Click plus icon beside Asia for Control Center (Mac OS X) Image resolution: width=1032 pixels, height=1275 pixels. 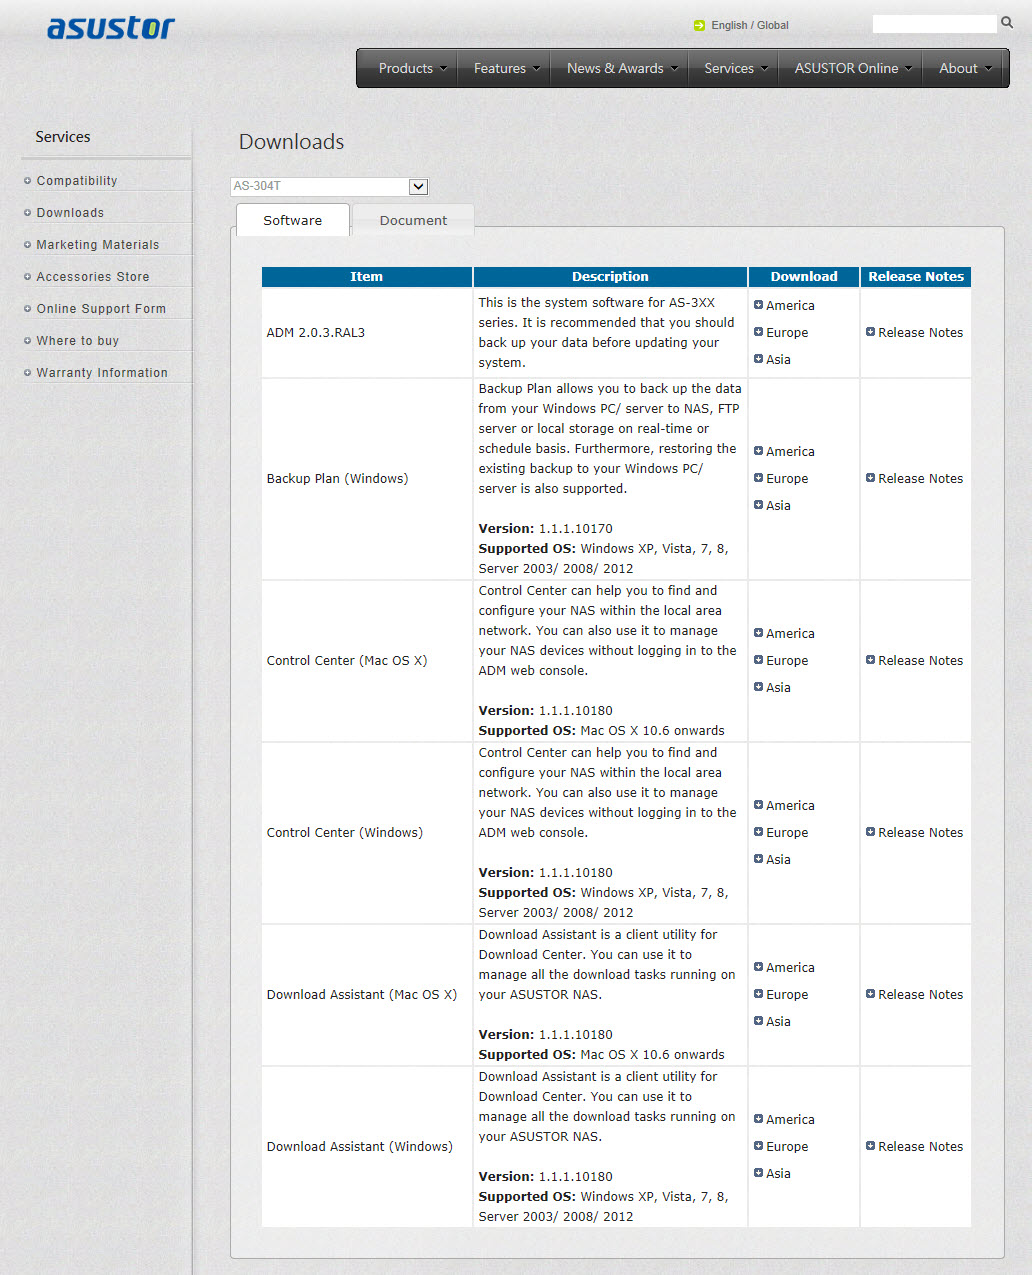point(758,687)
